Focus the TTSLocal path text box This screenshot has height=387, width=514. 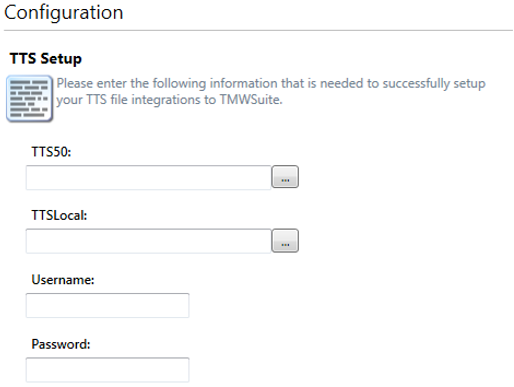click(148, 241)
